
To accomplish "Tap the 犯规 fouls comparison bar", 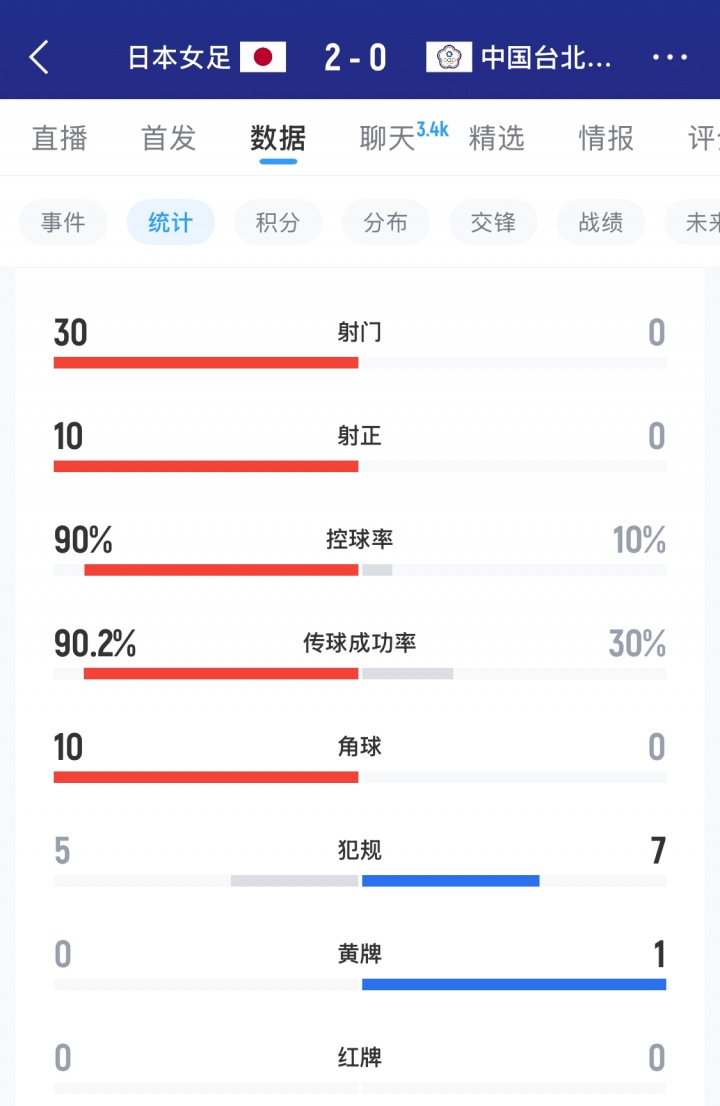I will click(360, 880).
